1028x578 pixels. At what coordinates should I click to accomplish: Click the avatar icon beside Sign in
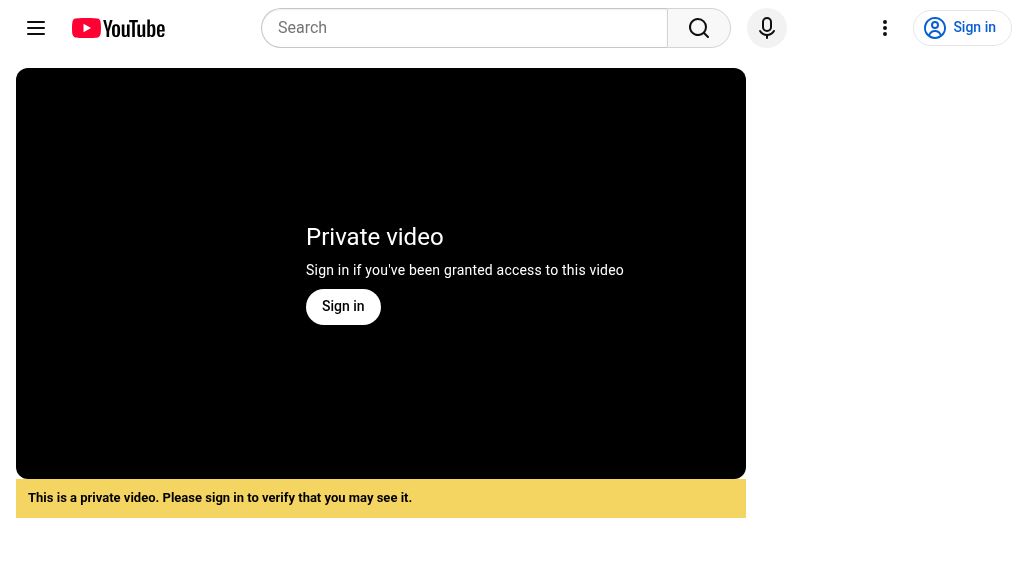click(934, 28)
